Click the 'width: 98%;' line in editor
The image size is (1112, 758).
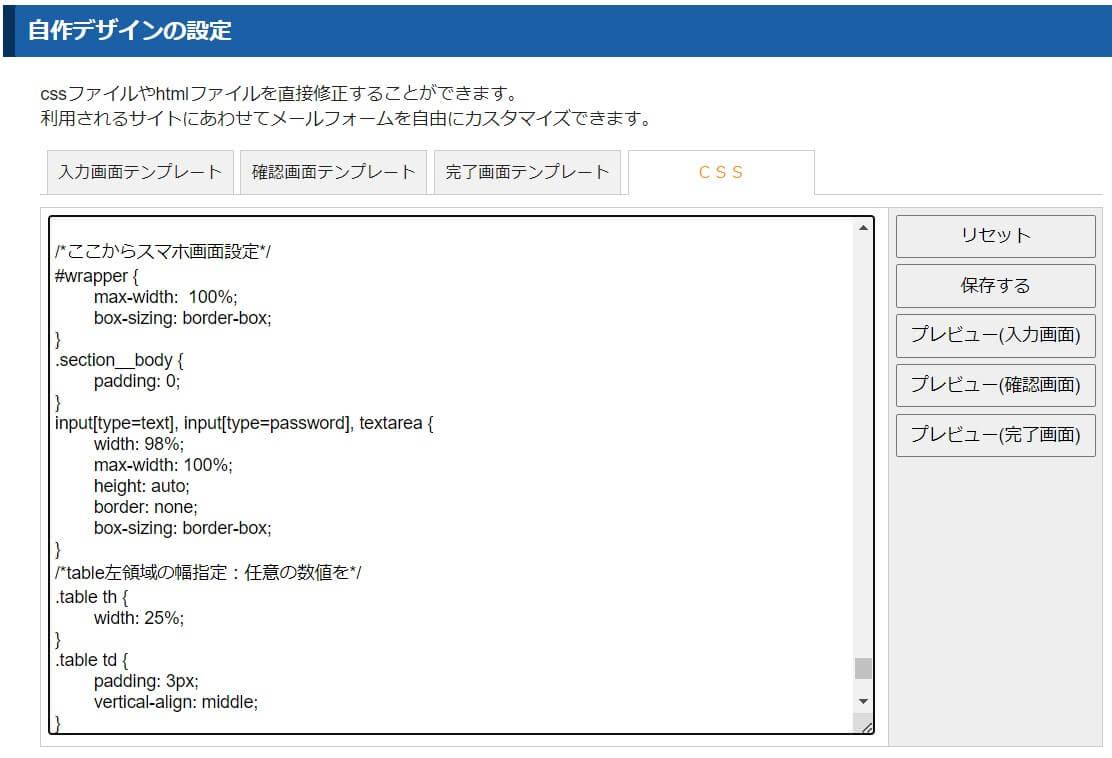(139, 444)
